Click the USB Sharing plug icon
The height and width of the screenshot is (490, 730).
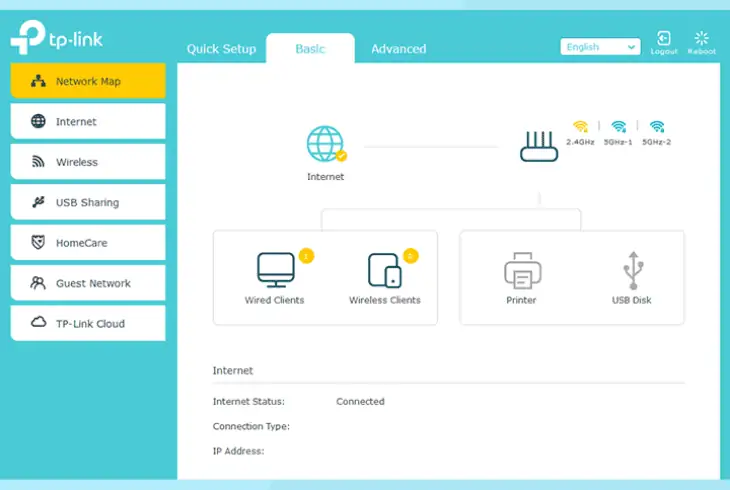point(38,202)
